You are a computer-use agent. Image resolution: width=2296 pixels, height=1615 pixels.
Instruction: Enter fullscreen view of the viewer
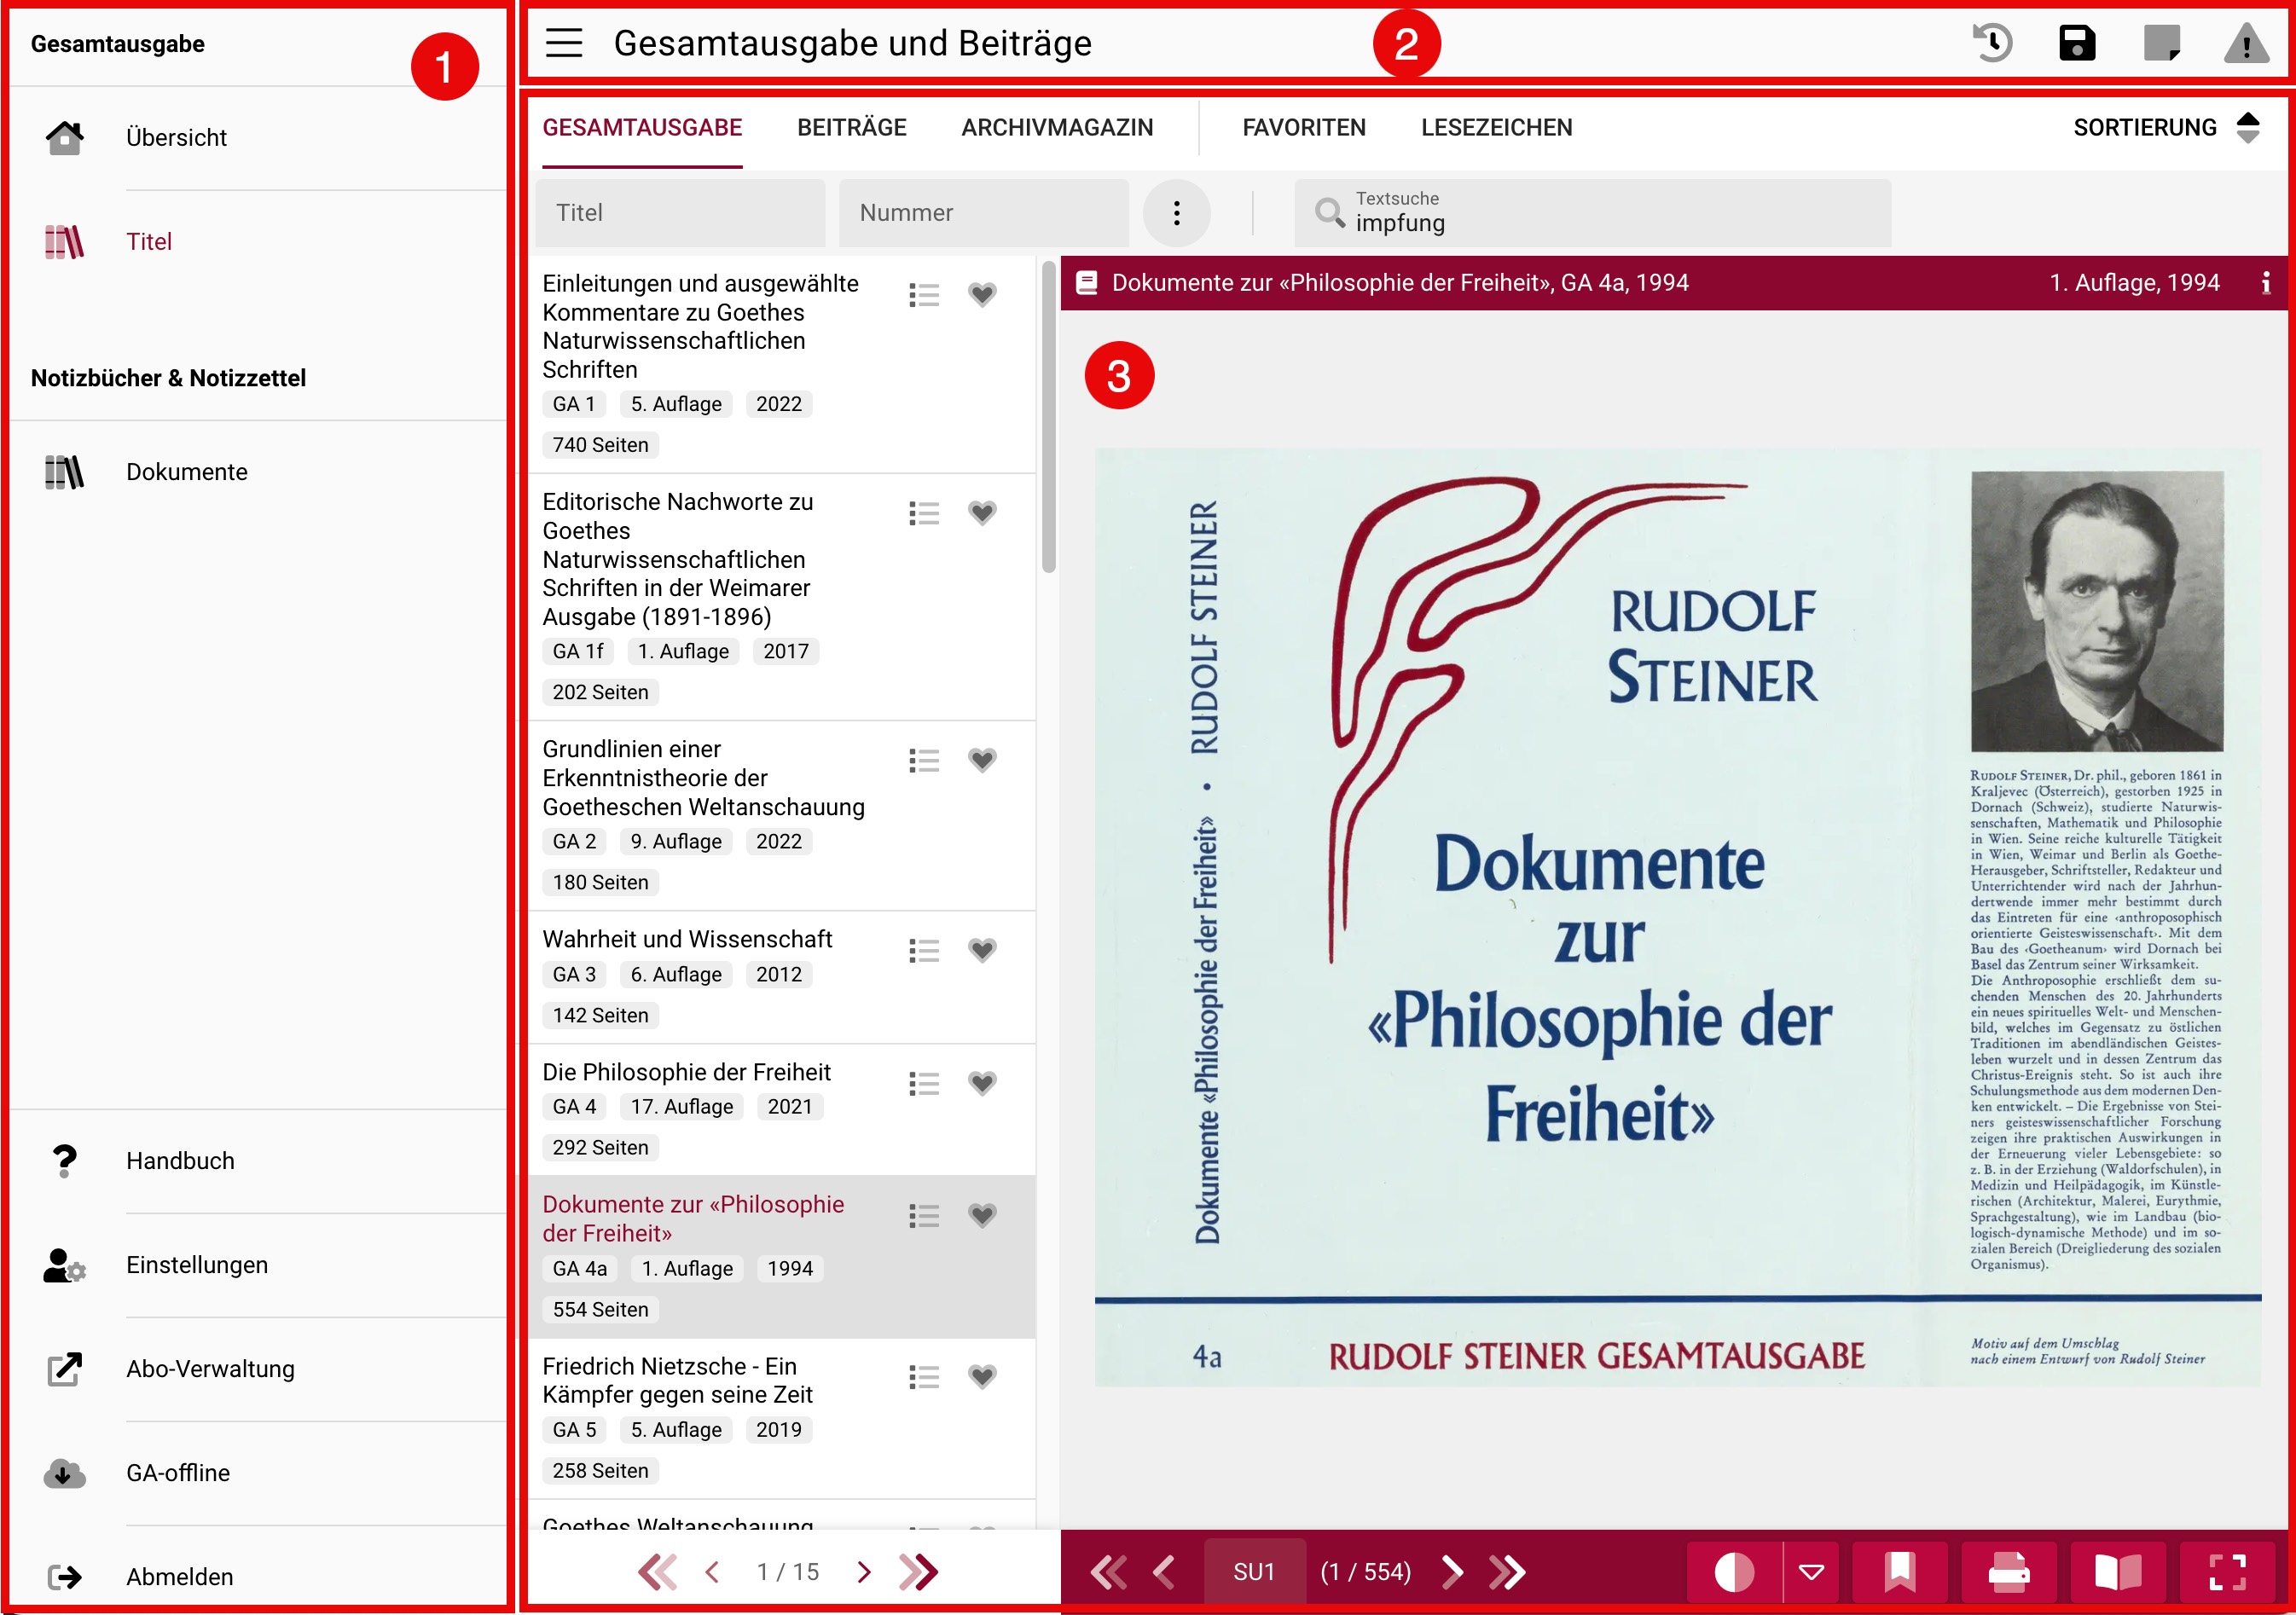(2227, 1571)
